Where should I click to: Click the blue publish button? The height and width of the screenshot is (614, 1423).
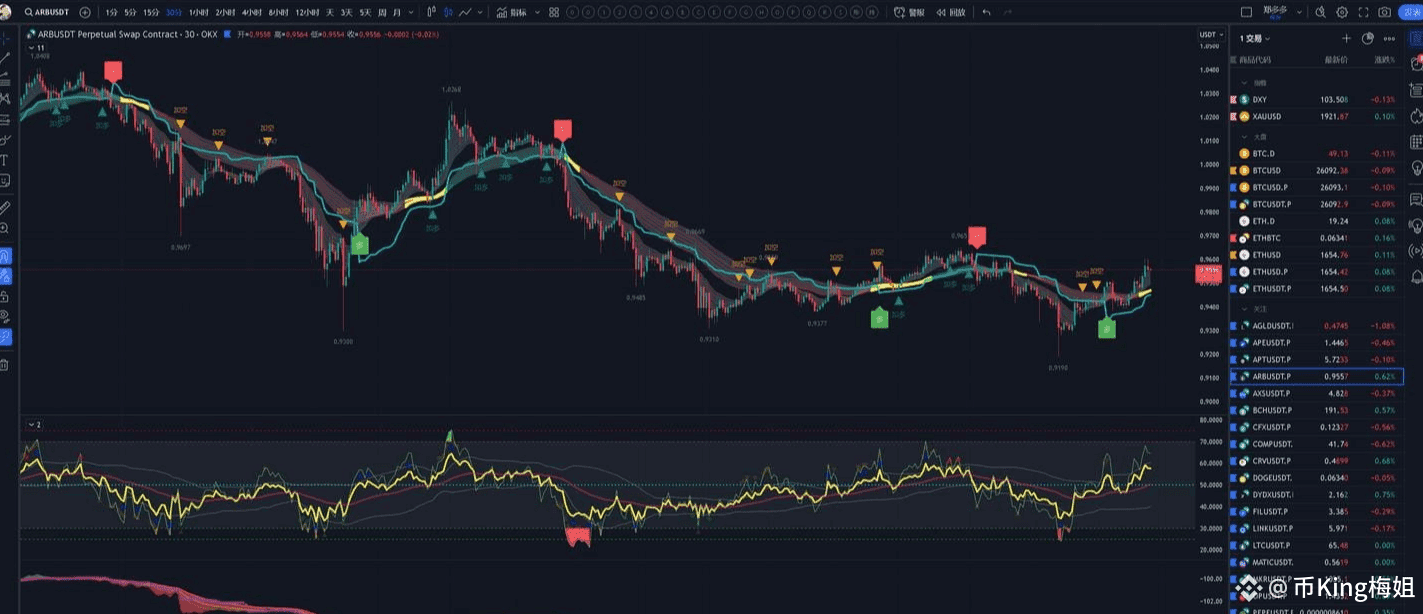click(x=1410, y=12)
